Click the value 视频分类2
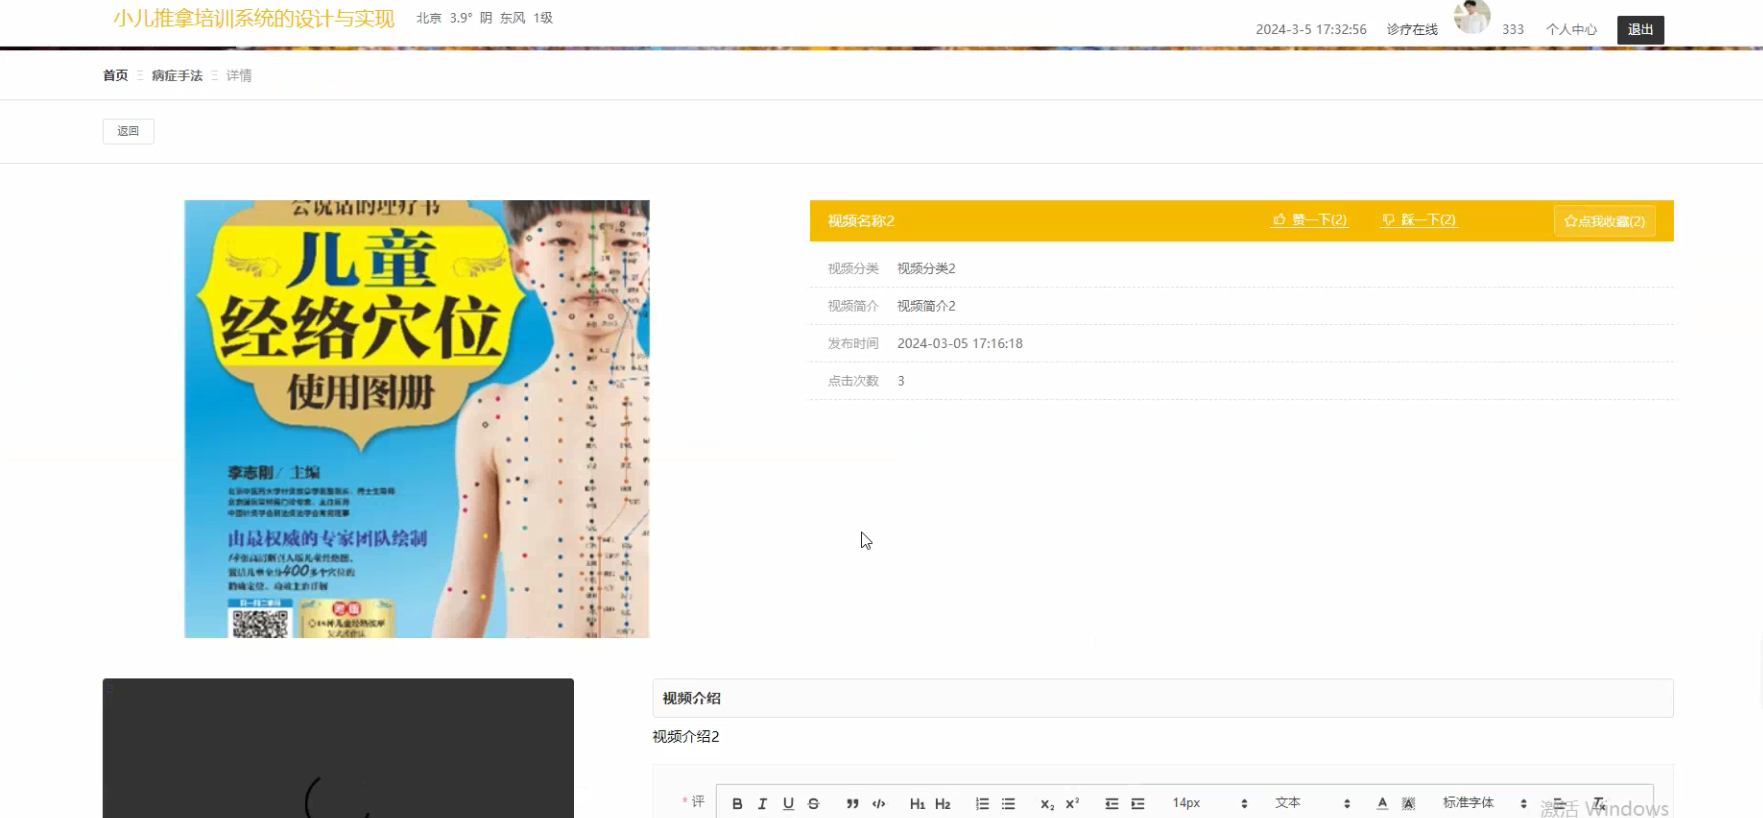 click(x=926, y=269)
